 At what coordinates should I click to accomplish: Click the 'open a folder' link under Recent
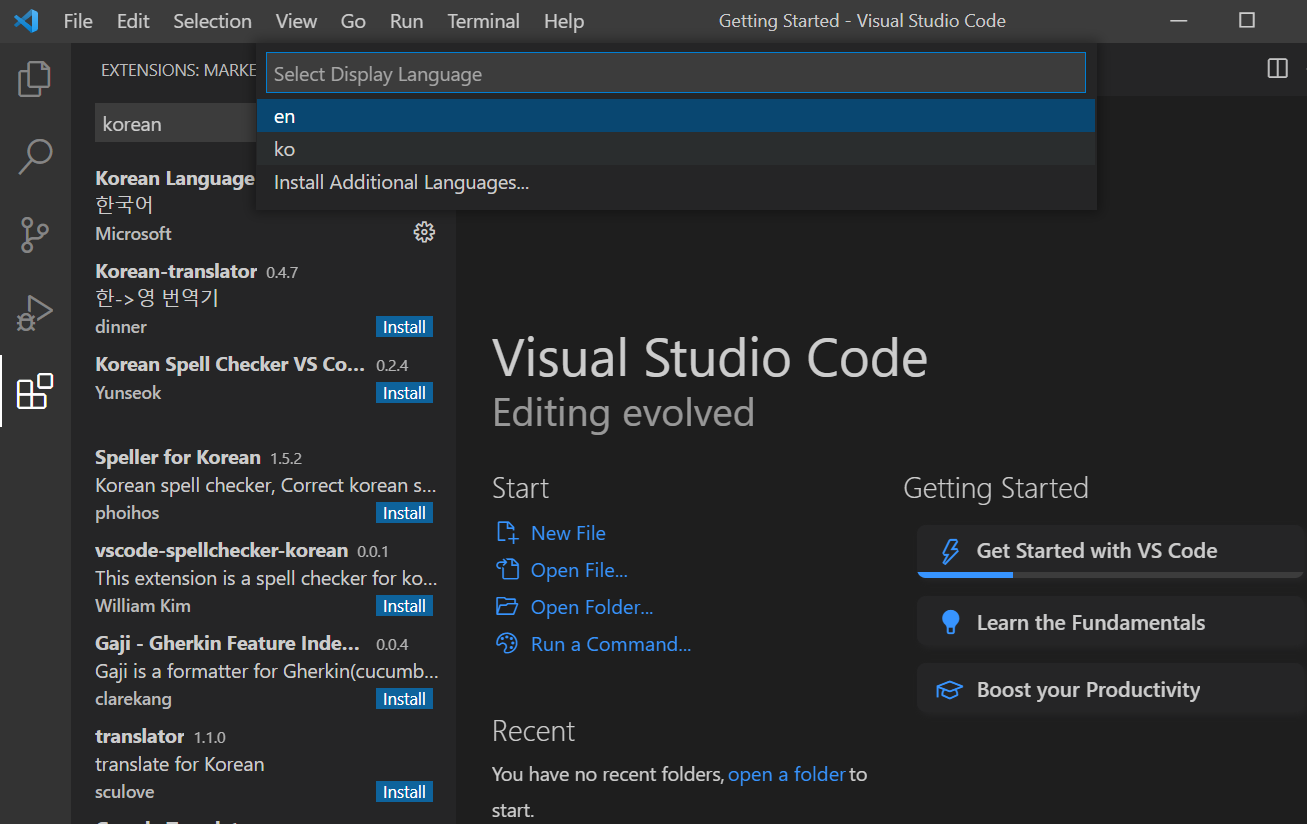coord(787,774)
